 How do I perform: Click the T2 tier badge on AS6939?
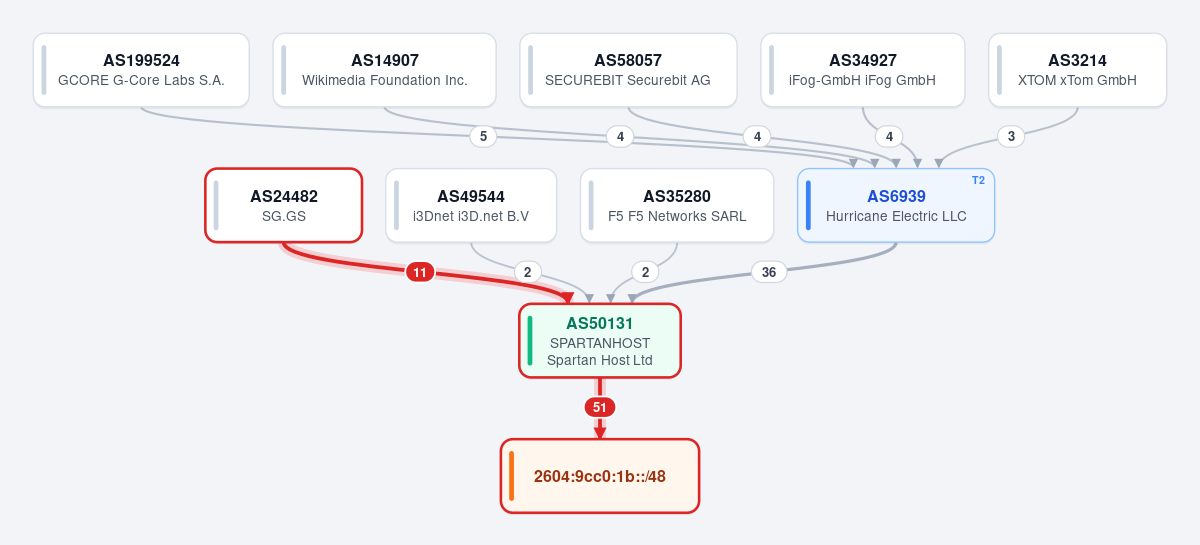[978, 180]
